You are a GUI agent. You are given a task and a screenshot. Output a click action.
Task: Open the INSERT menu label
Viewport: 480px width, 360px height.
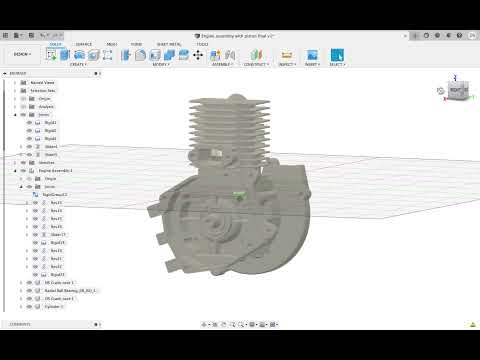point(312,64)
